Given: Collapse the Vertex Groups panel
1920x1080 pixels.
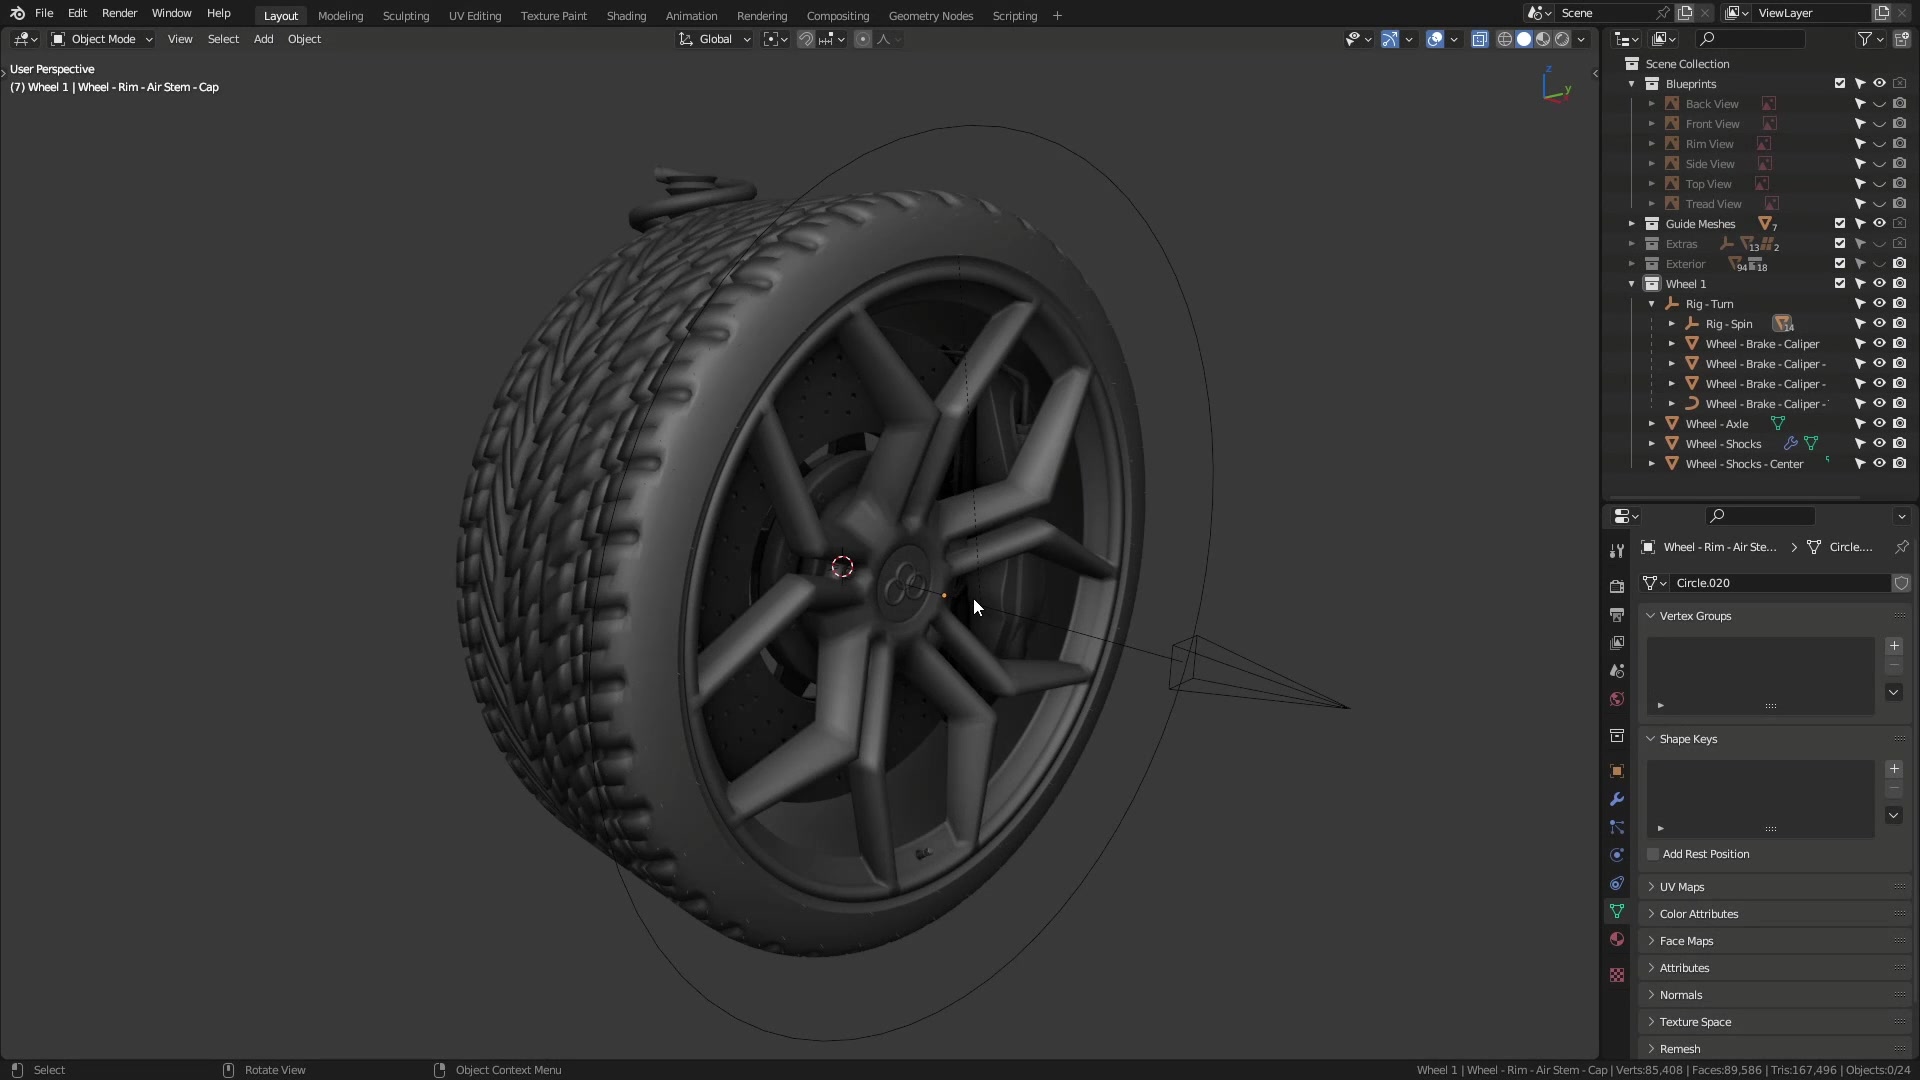Looking at the screenshot, I should [x=1695, y=616].
